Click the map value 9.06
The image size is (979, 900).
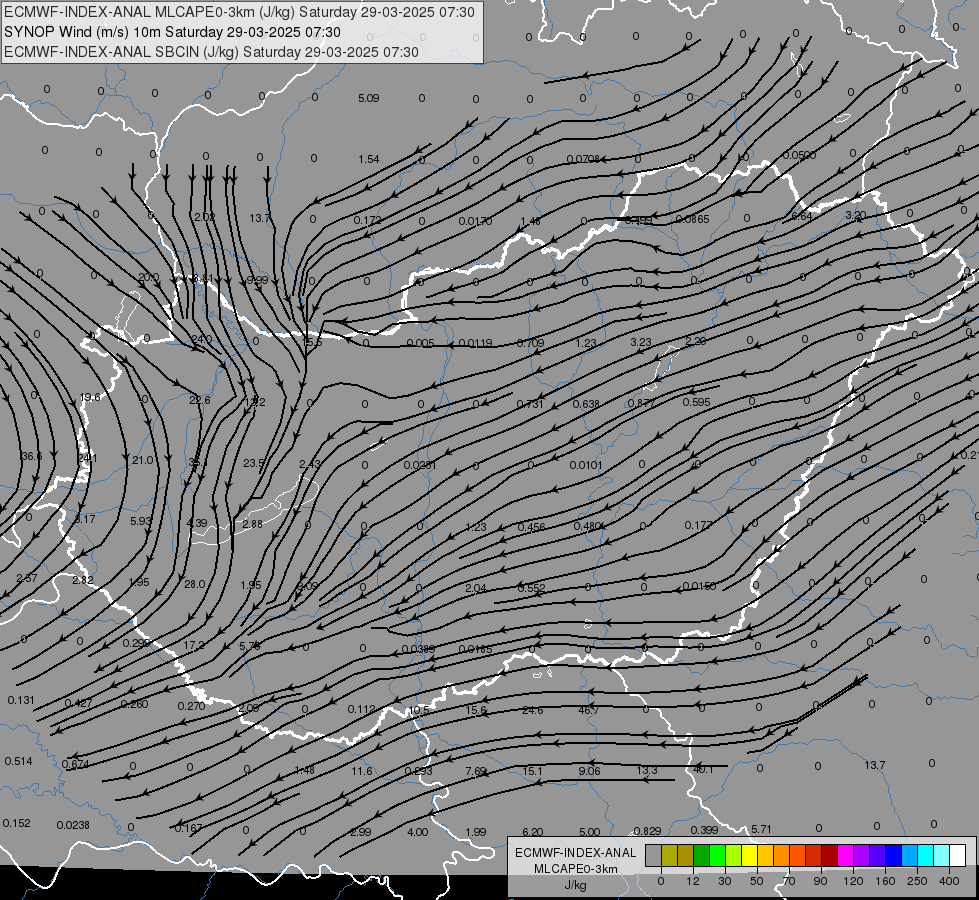click(x=589, y=771)
